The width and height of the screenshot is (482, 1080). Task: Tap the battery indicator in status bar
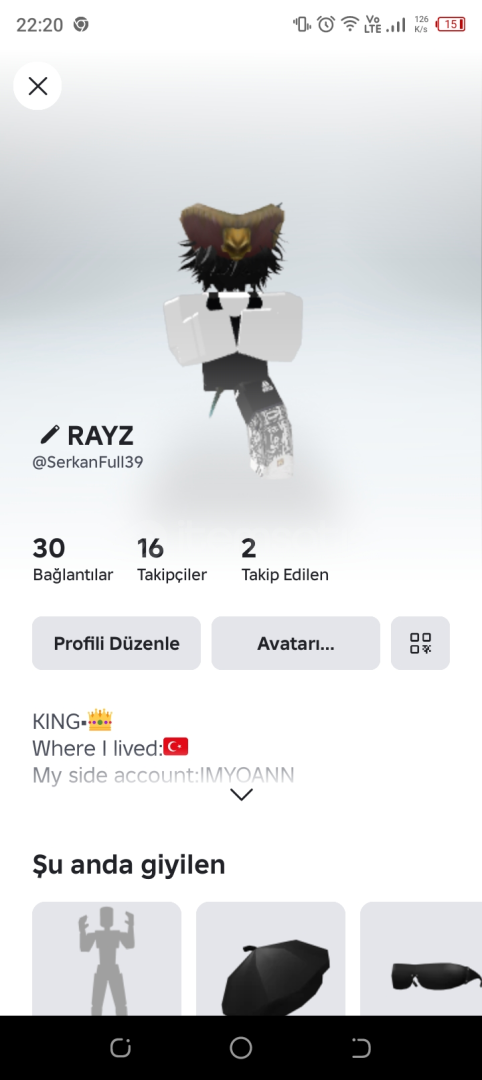click(x=451, y=24)
